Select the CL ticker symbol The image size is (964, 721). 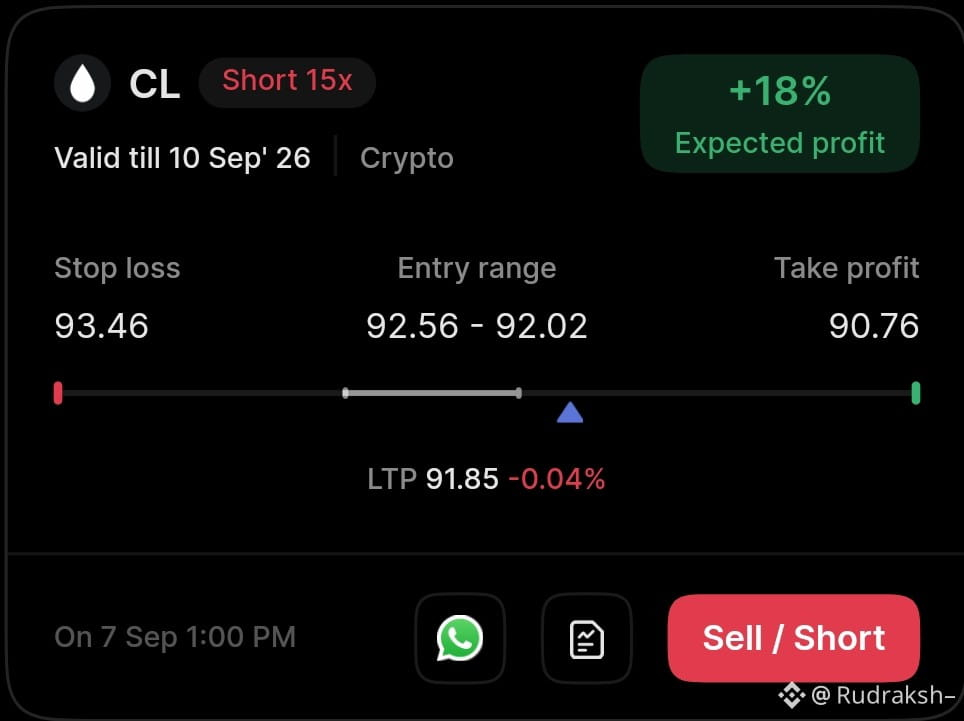[154, 84]
